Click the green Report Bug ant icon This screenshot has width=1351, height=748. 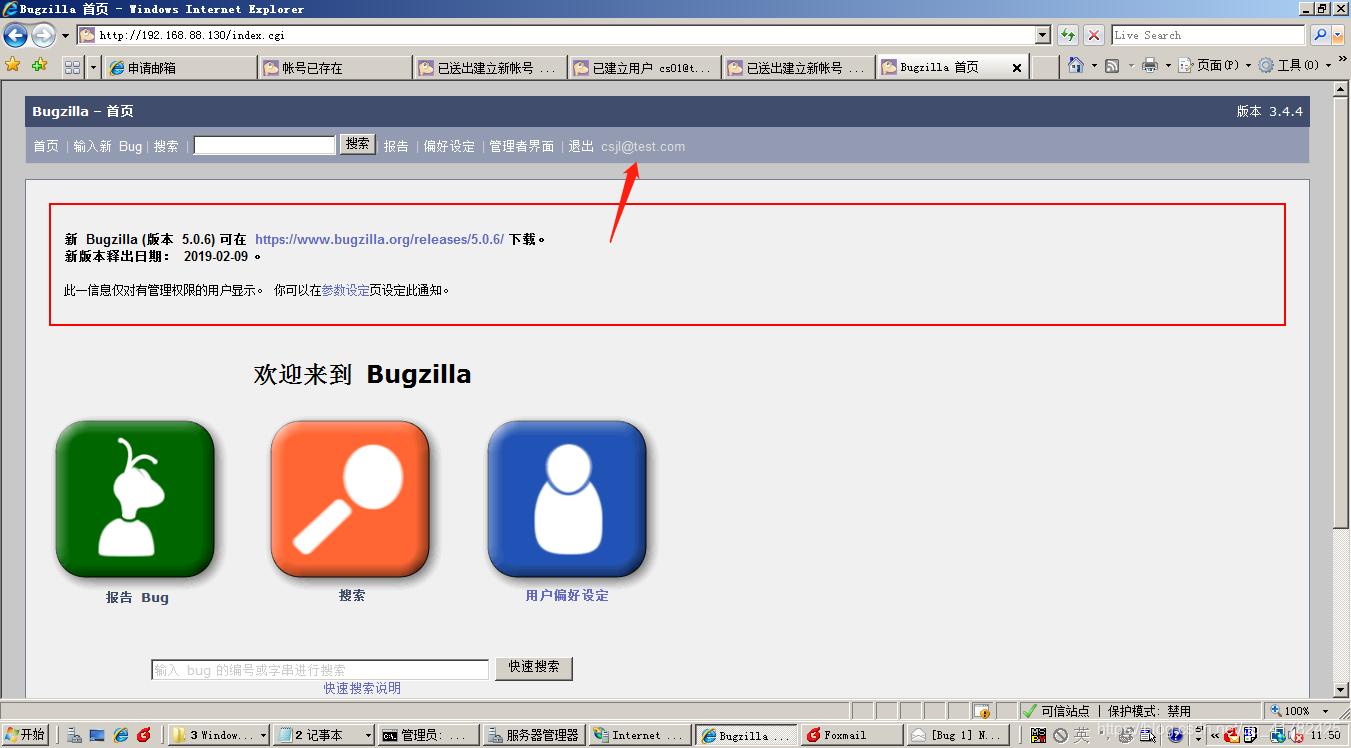click(x=135, y=499)
